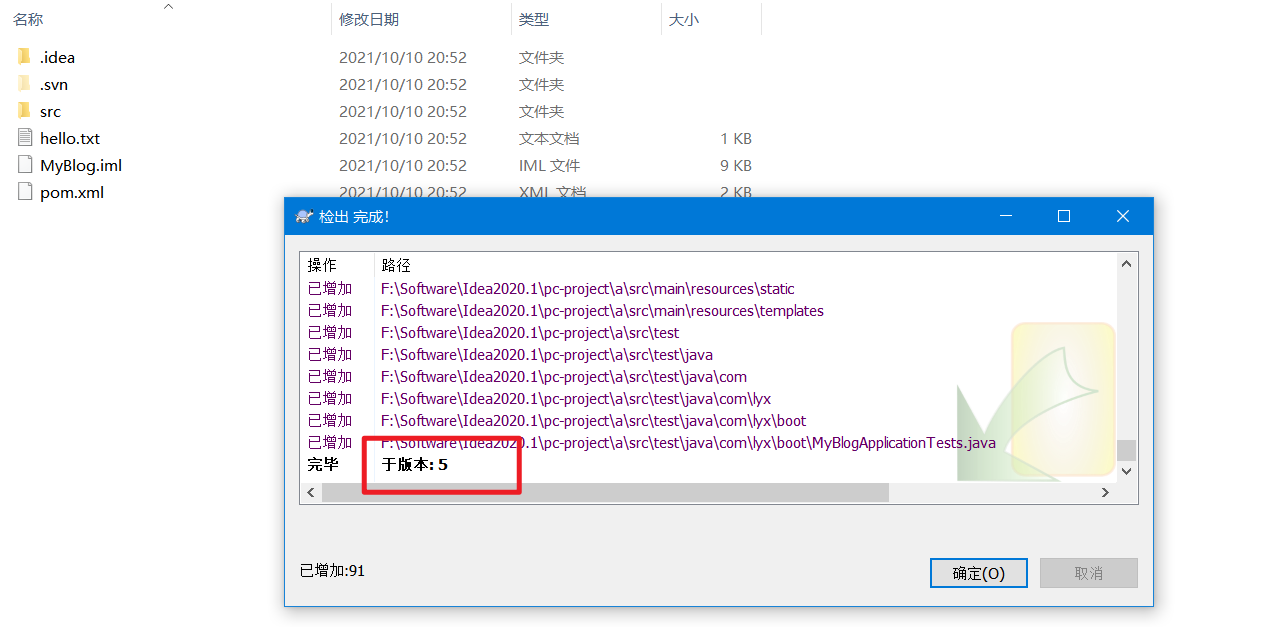
Task: Click the date cell of .idea folder
Action: (x=403, y=57)
